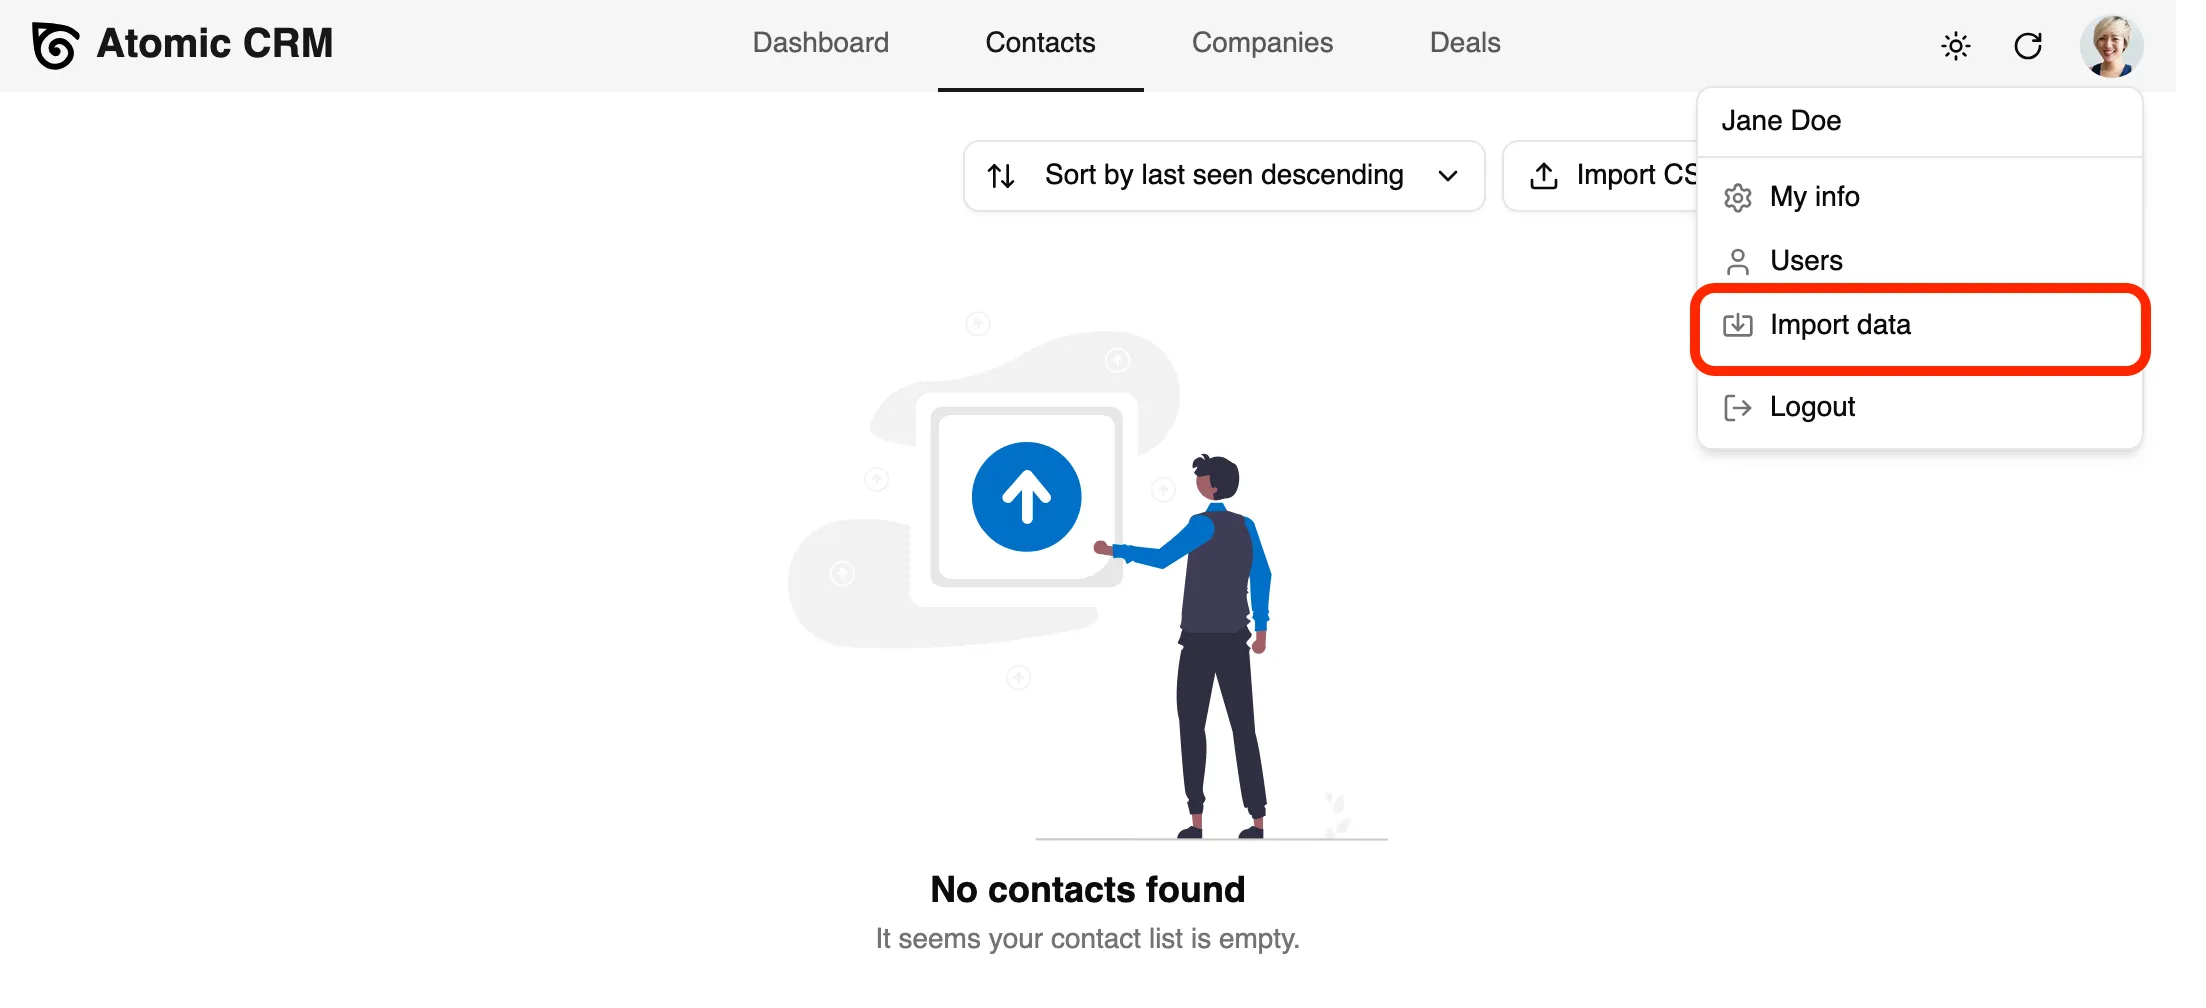
Task: Toggle the light/dark theme sun icon
Action: [1955, 46]
